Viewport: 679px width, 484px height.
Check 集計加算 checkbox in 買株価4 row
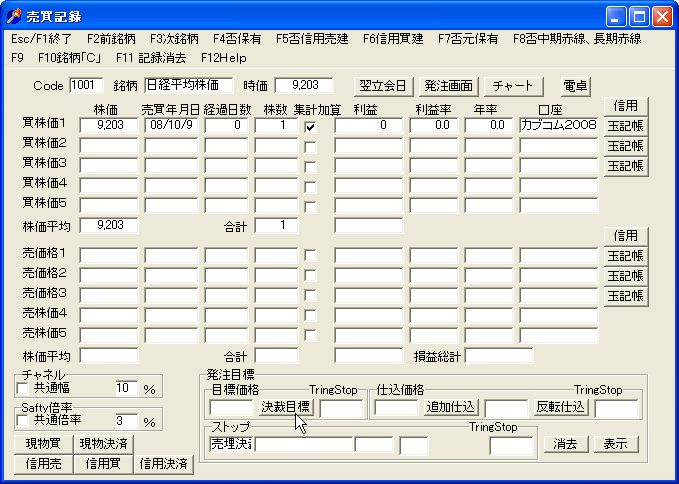pos(310,187)
